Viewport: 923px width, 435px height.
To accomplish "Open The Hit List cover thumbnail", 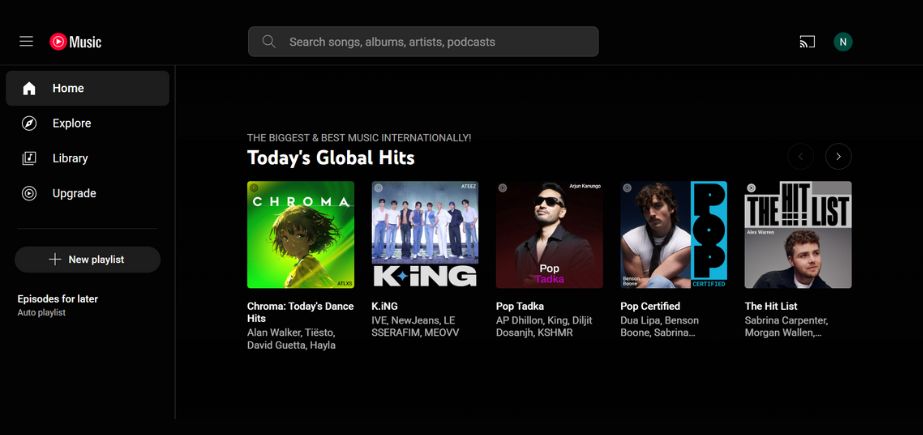I will [x=798, y=234].
